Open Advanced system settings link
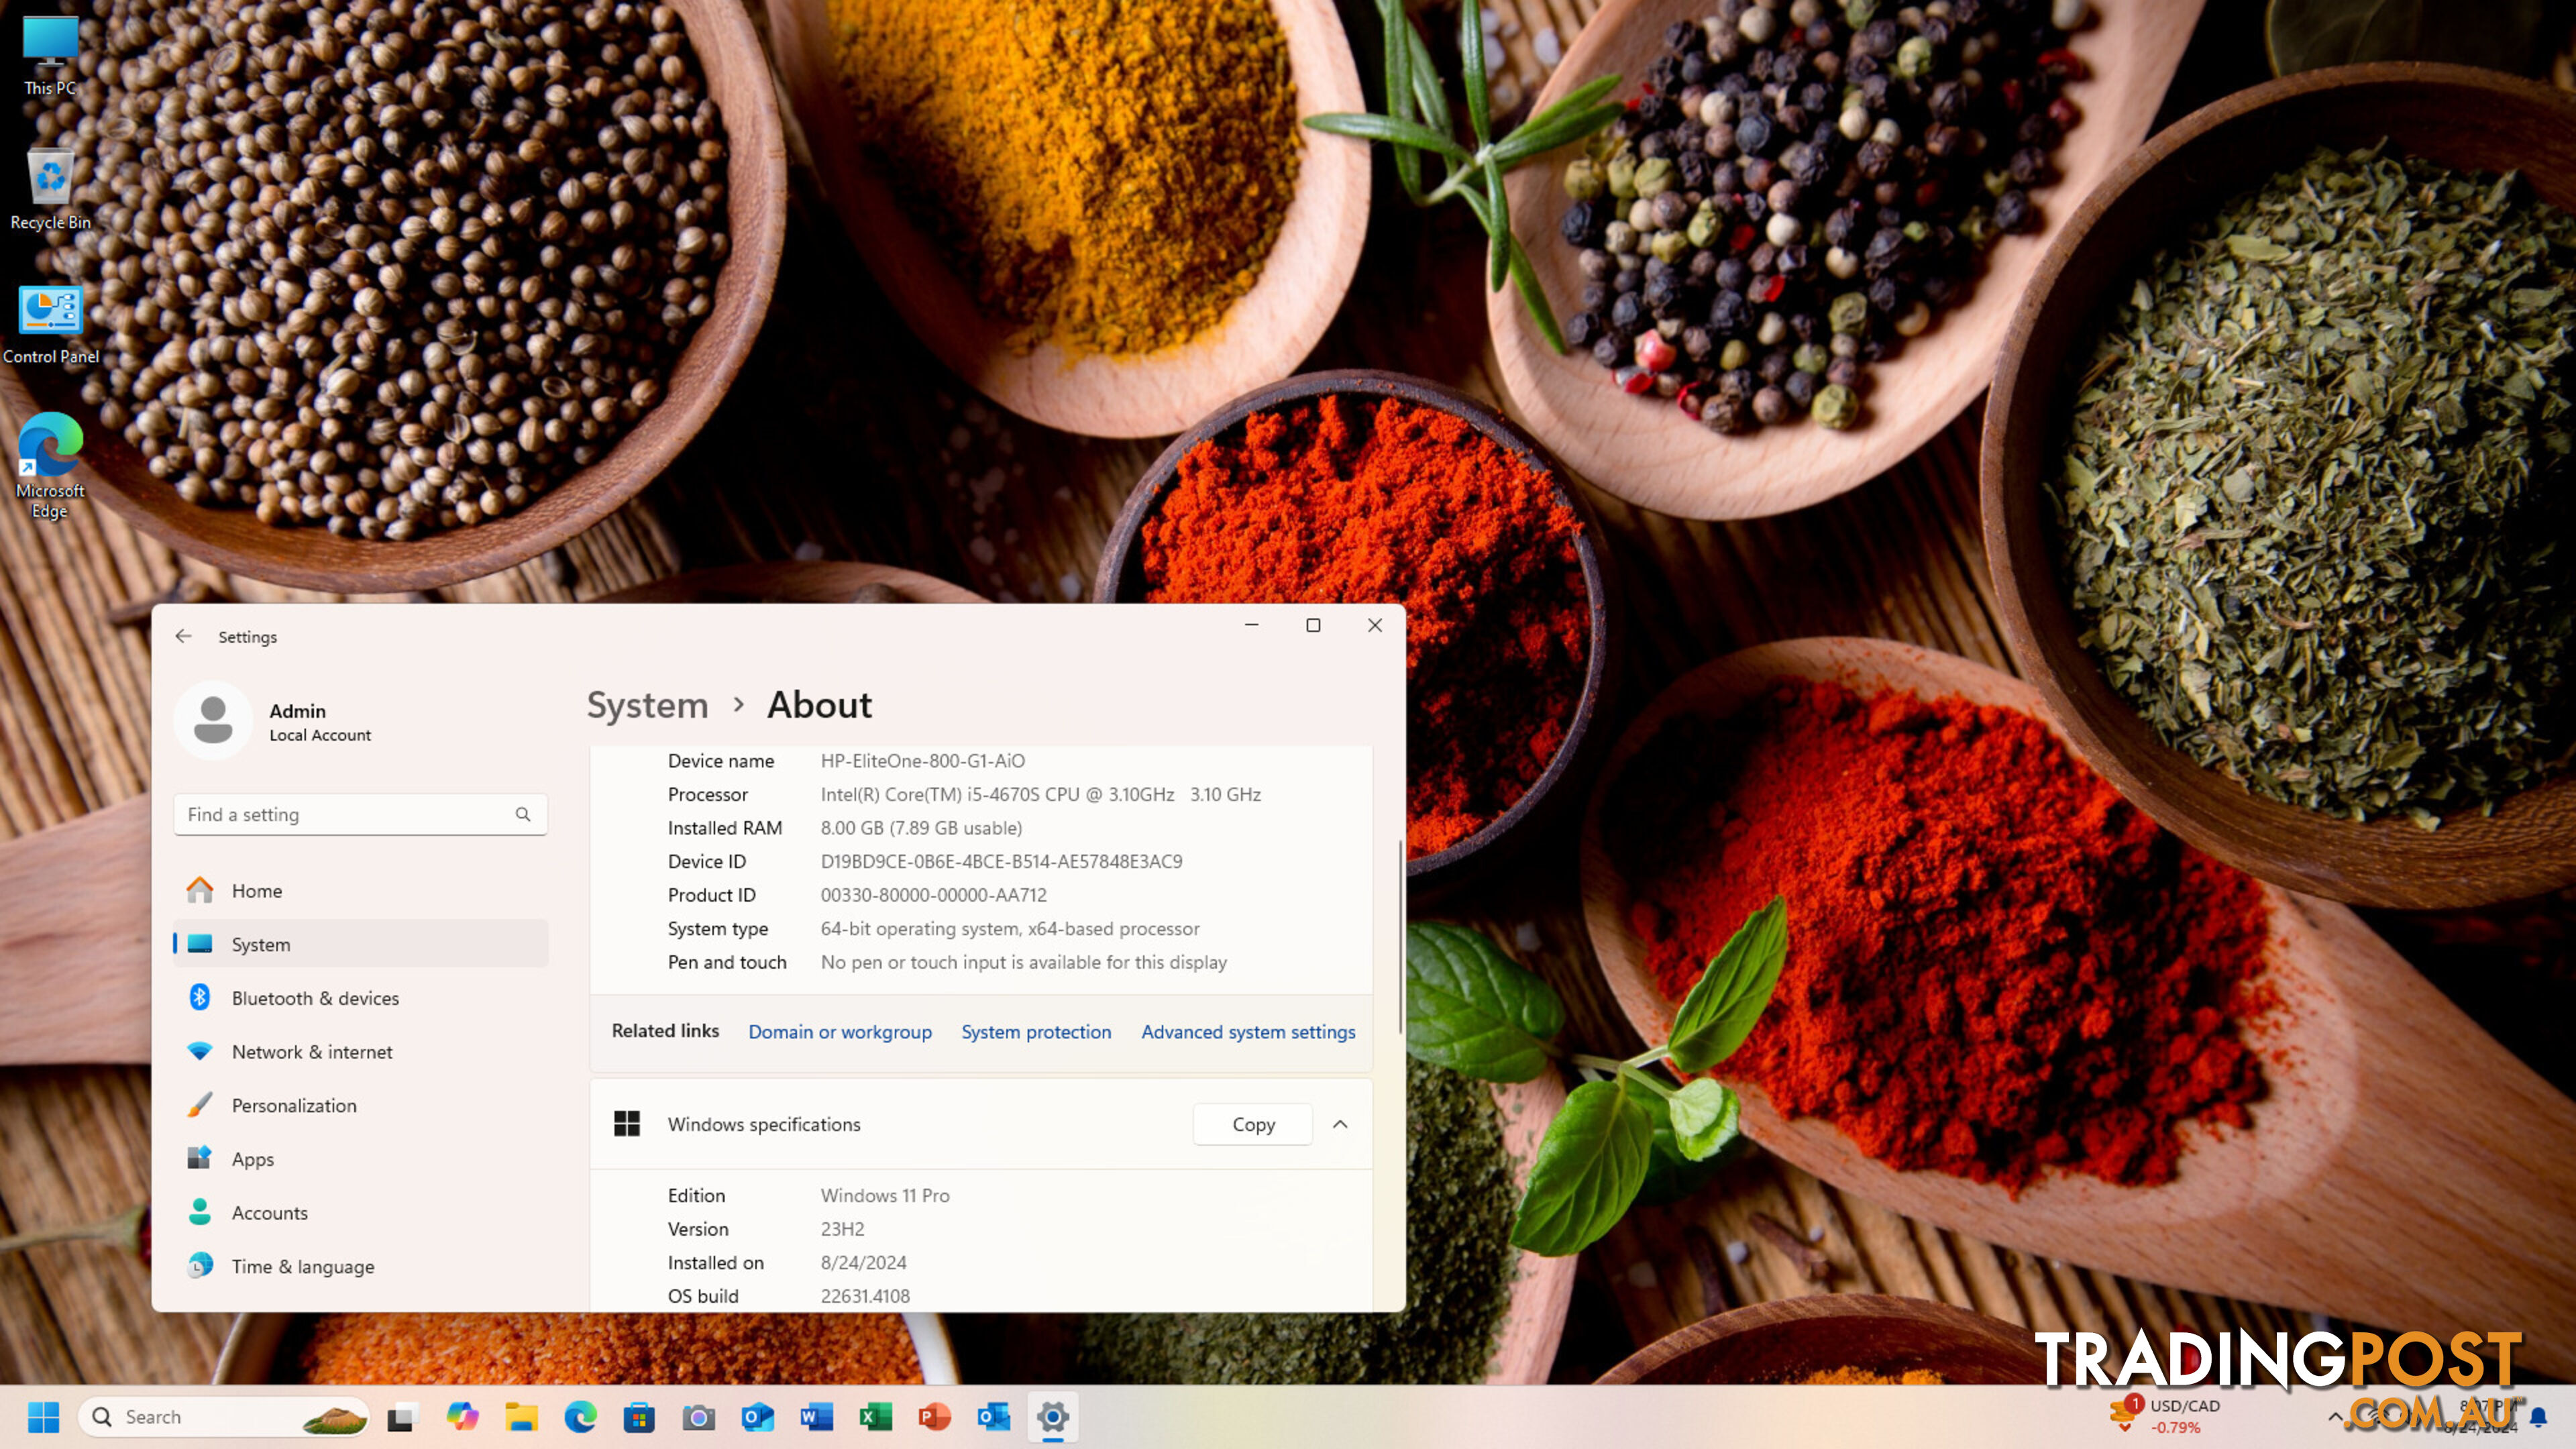Image resolution: width=2576 pixels, height=1449 pixels. pos(1248,1031)
